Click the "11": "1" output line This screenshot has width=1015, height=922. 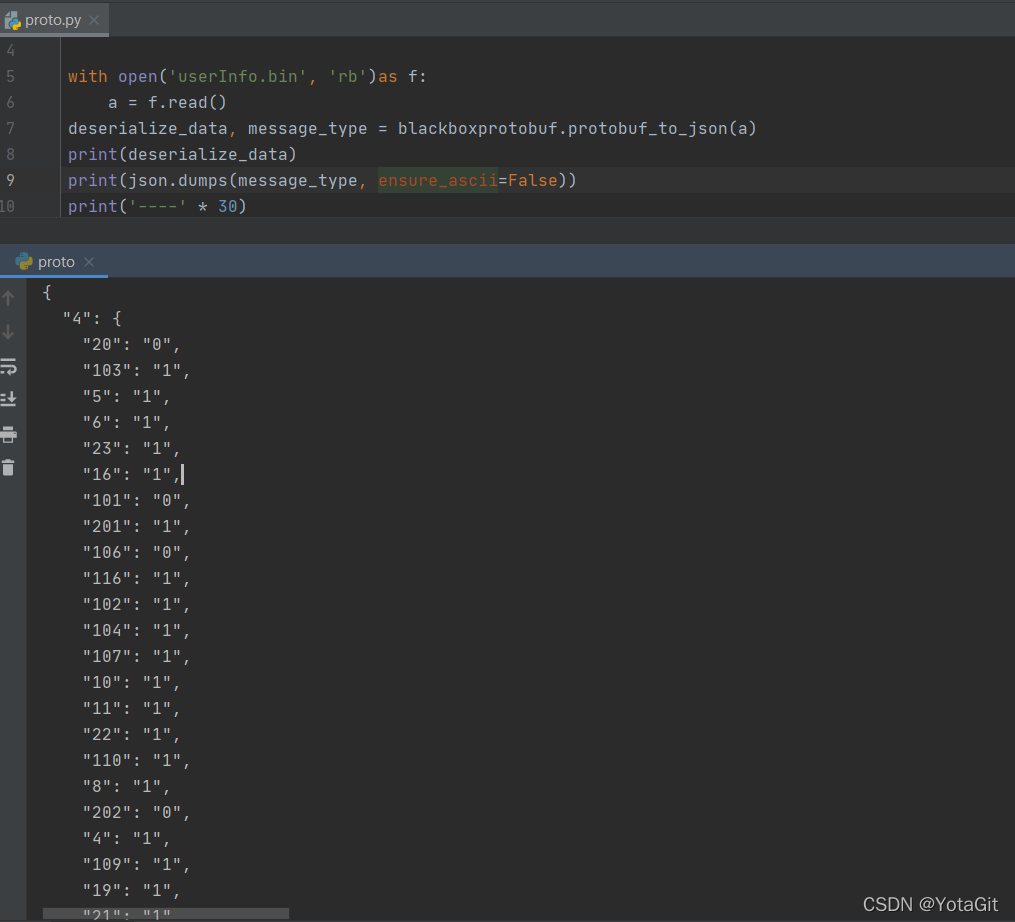coord(131,708)
